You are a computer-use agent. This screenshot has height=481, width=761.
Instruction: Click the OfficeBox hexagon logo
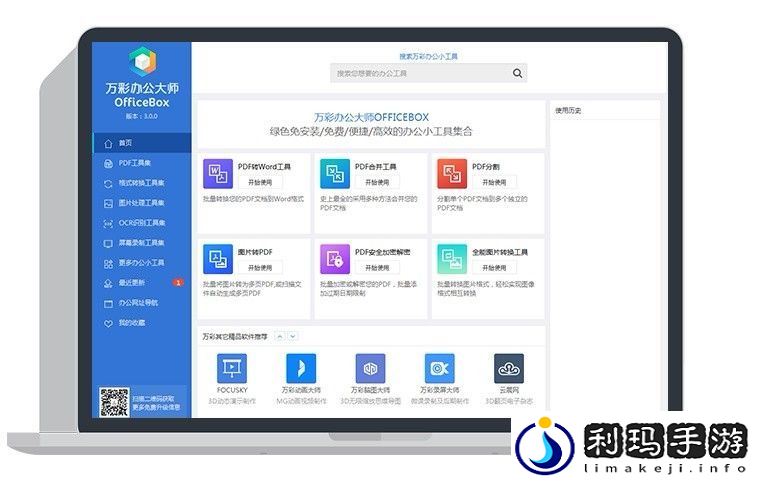[x=142, y=61]
